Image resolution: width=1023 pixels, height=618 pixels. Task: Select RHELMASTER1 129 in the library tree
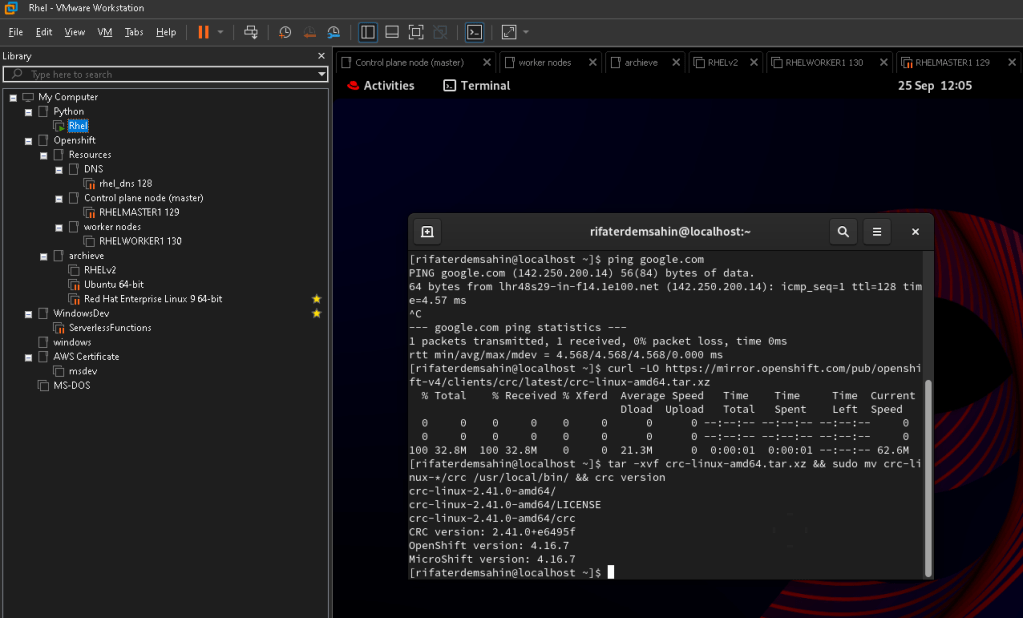(139, 212)
